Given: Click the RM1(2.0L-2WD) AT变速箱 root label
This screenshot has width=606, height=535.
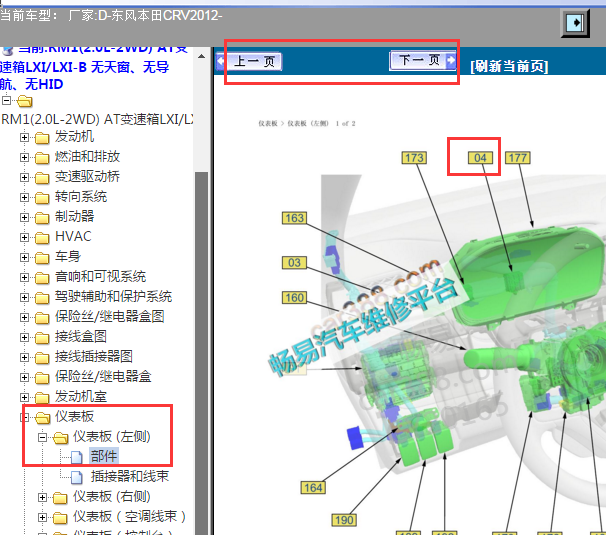Looking at the screenshot, I should point(97,119).
